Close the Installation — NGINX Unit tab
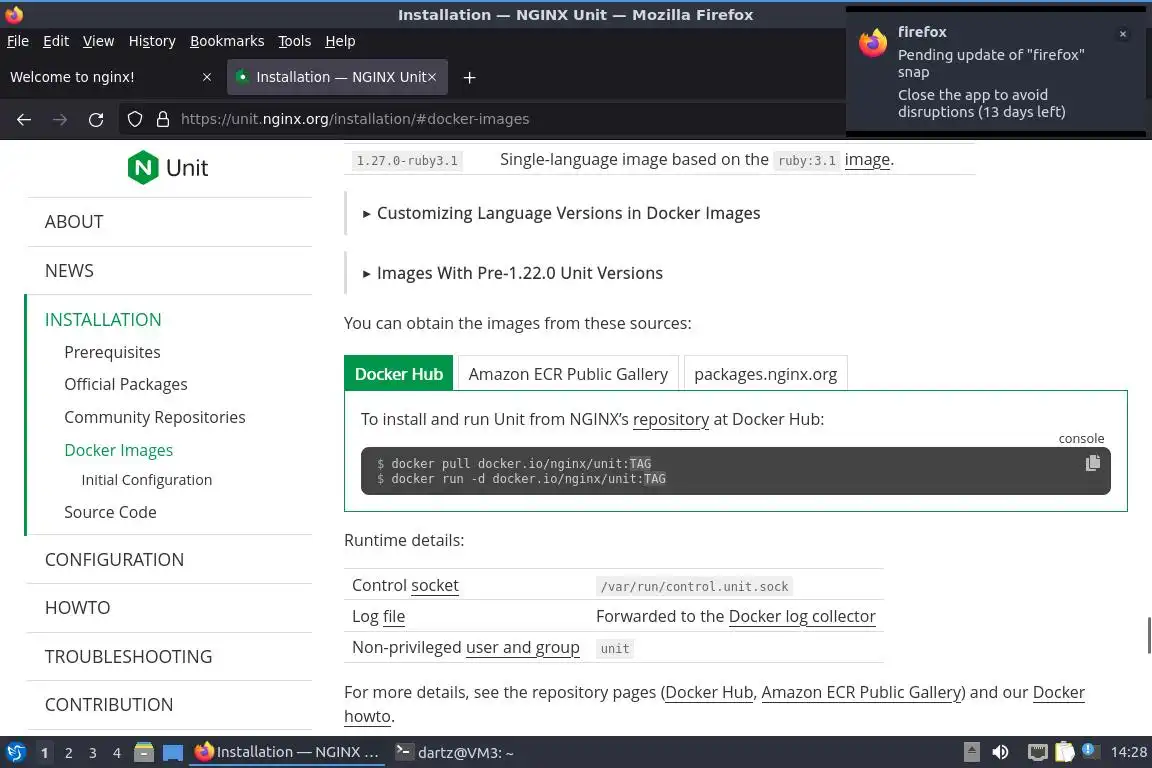Screen dimensions: 1152x768 432,77
